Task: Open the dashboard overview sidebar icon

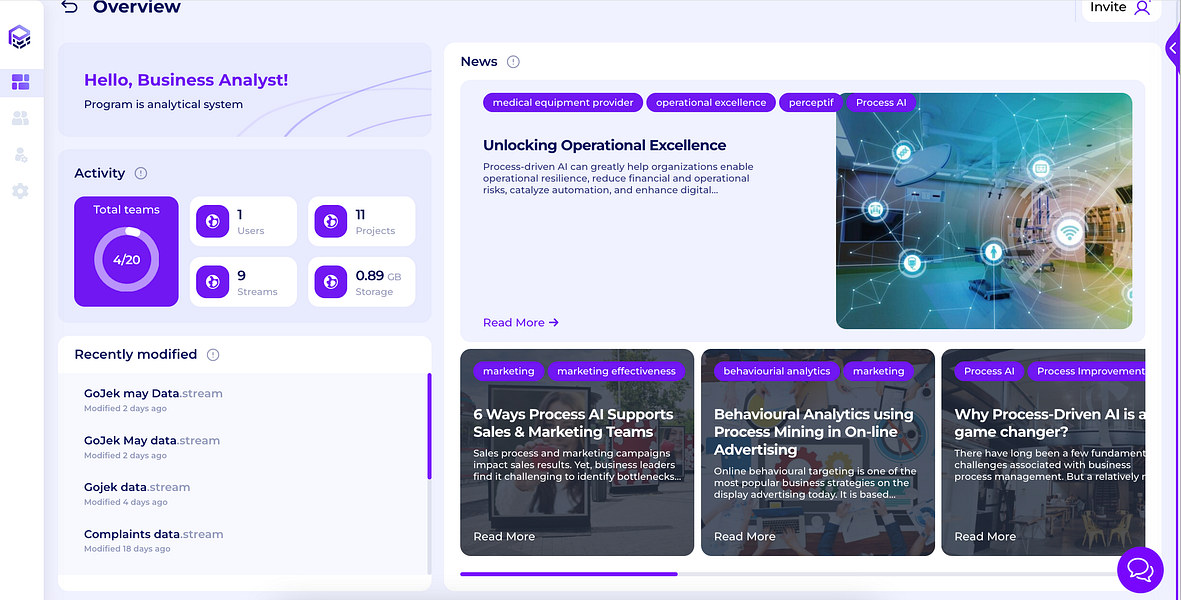Action: [20, 82]
